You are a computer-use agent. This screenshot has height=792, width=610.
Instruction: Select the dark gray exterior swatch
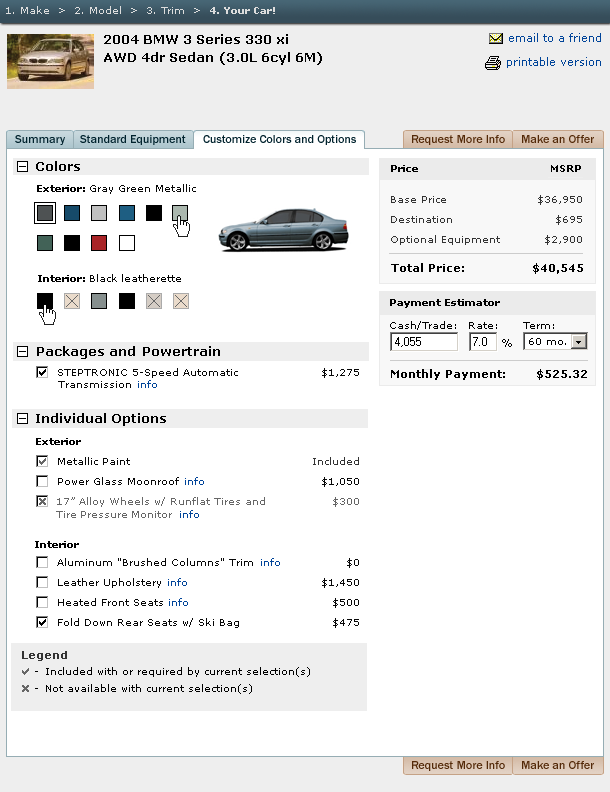tap(45, 213)
